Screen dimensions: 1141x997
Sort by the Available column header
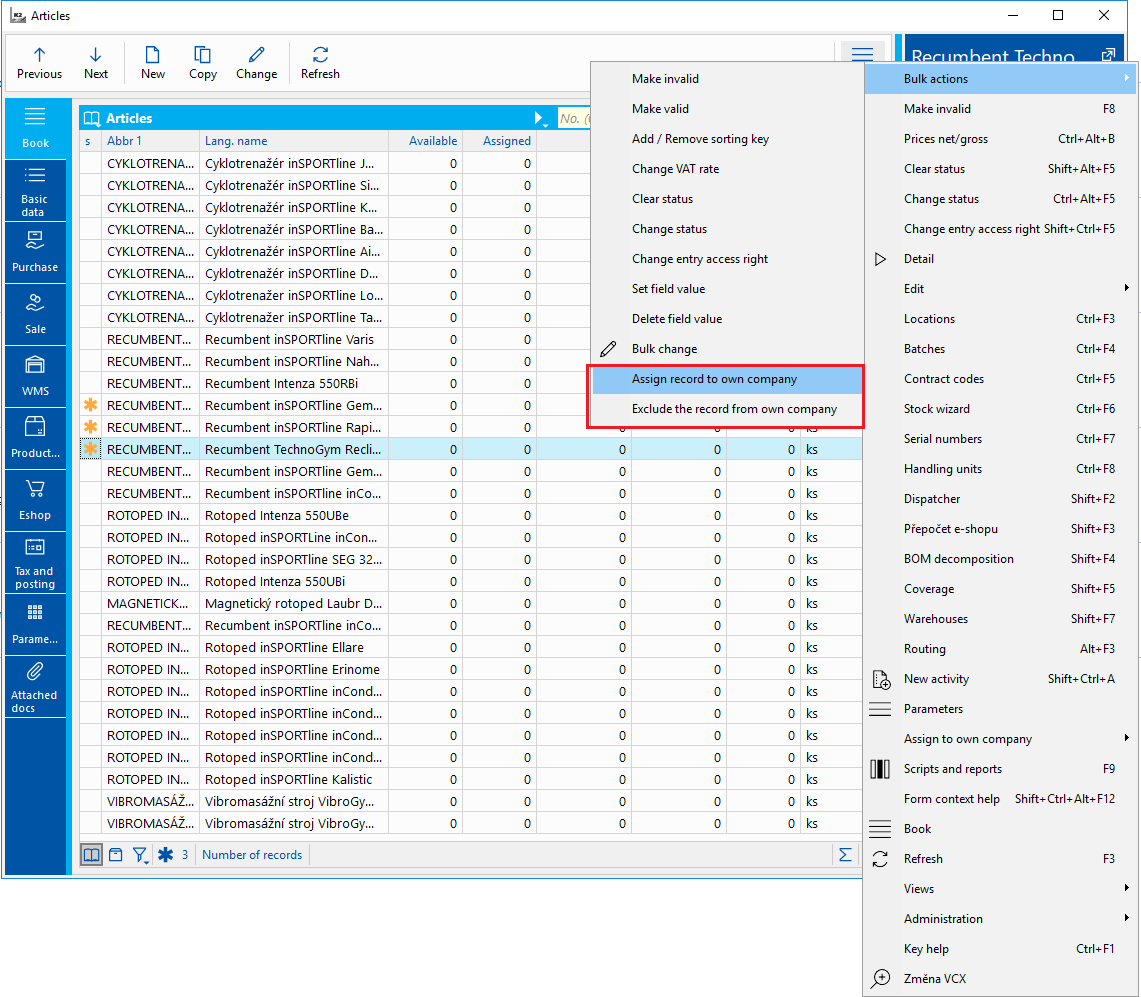(426, 140)
